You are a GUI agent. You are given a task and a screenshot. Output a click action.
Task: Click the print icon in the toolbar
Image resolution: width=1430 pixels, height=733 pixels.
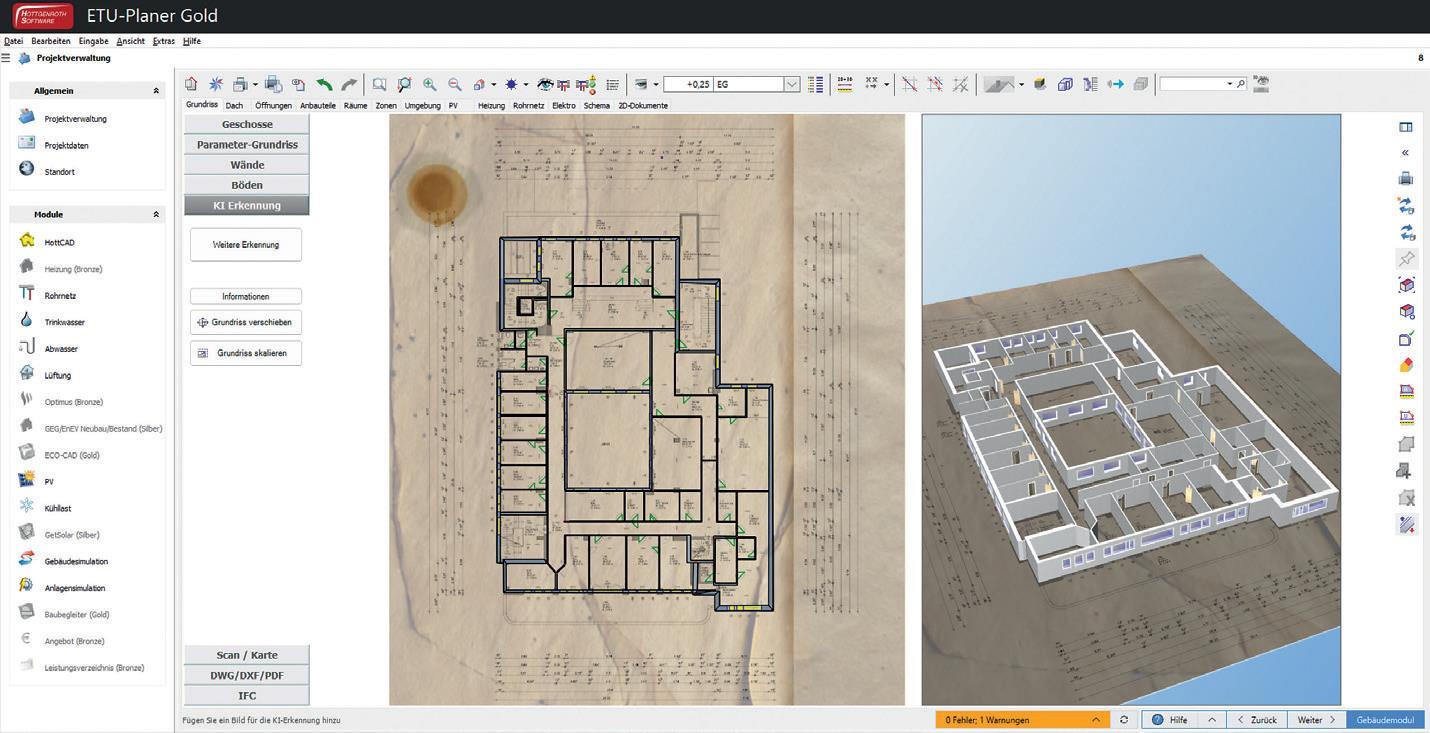click(240, 85)
